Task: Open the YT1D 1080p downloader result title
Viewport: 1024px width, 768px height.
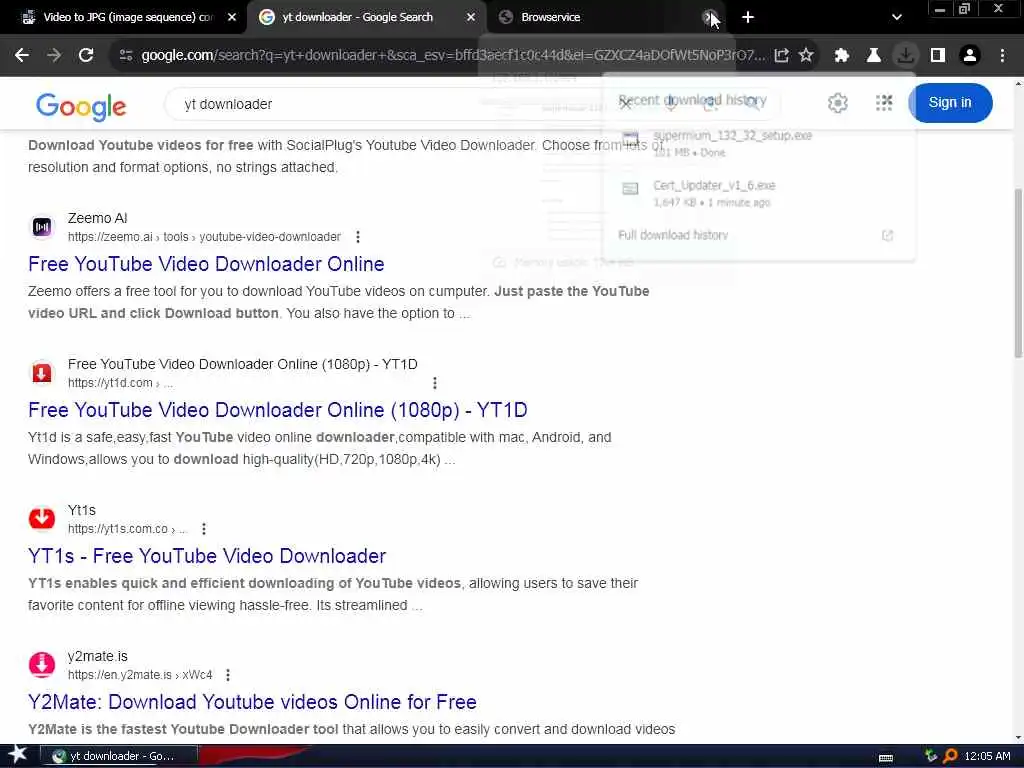Action: [x=278, y=410]
